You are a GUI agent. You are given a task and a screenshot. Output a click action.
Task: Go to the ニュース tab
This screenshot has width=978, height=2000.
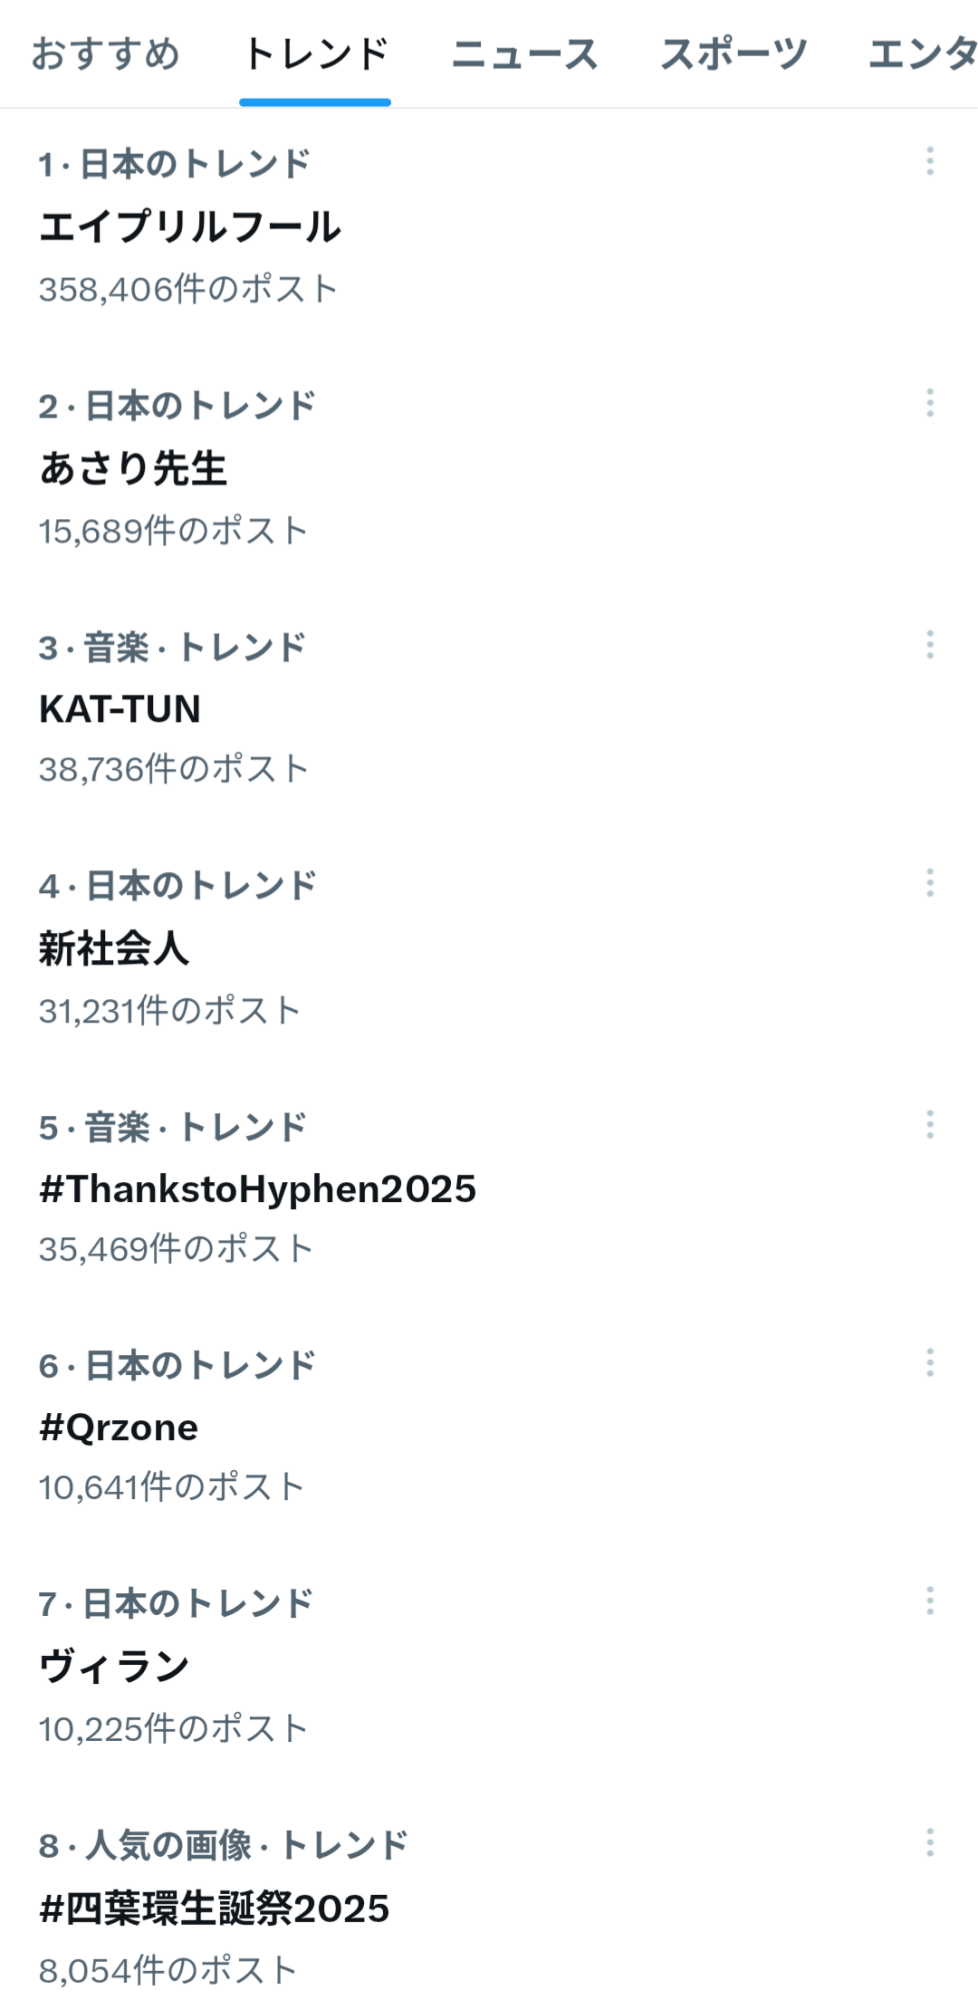click(524, 54)
